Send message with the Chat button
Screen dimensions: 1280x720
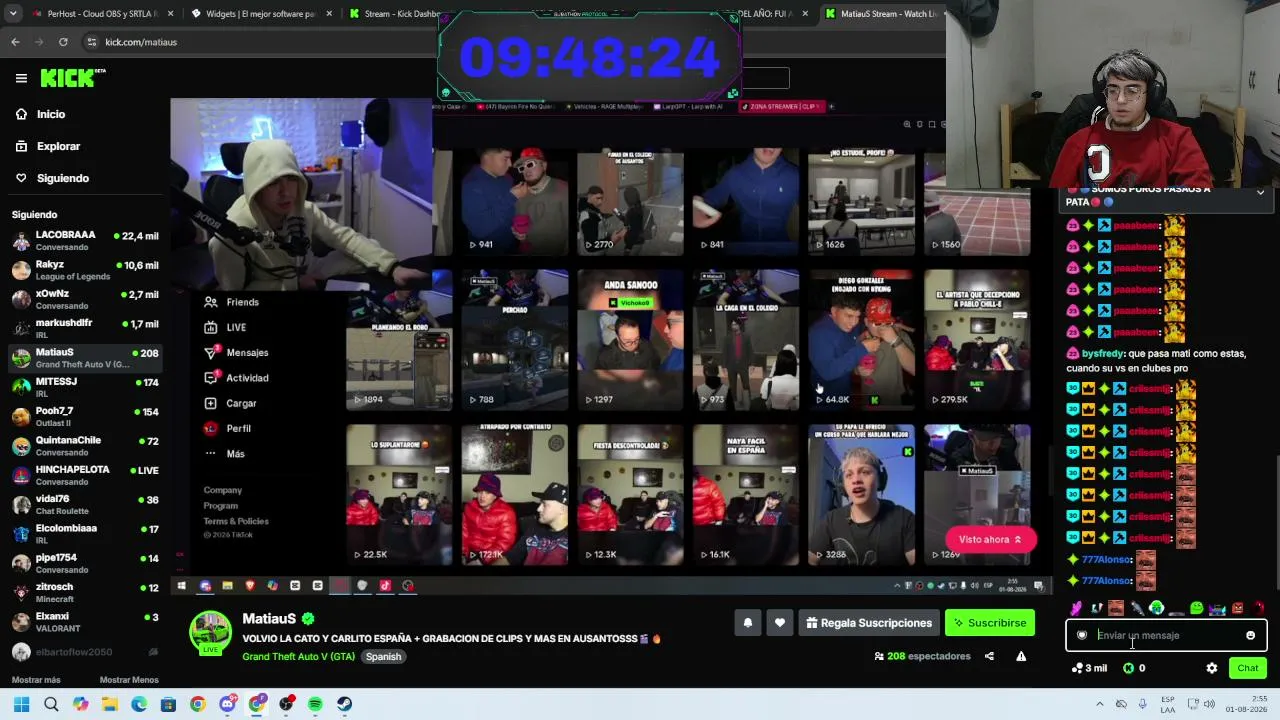[x=1247, y=668]
